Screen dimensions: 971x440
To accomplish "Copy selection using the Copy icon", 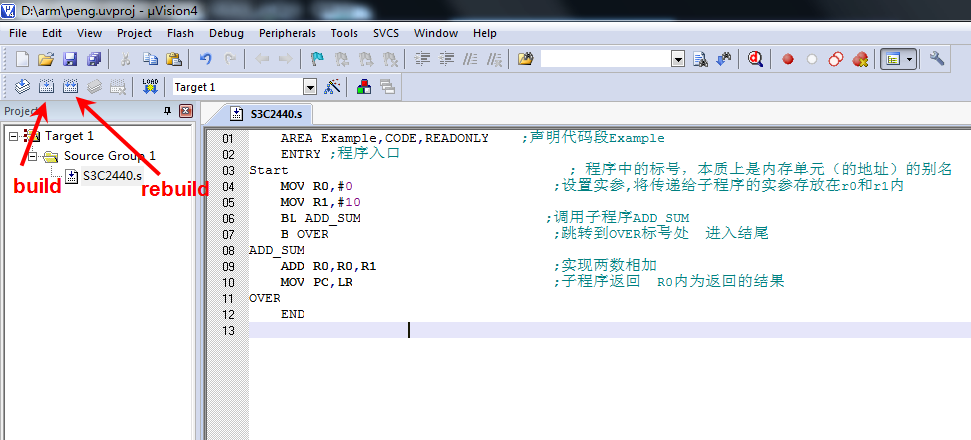I will pyautogui.click(x=150, y=59).
